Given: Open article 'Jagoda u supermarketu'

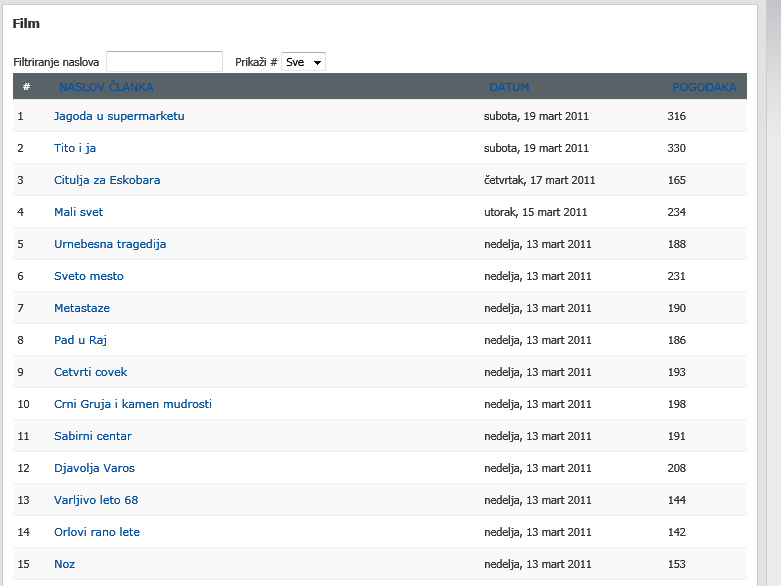Looking at the screenshot, I should 119,116.
